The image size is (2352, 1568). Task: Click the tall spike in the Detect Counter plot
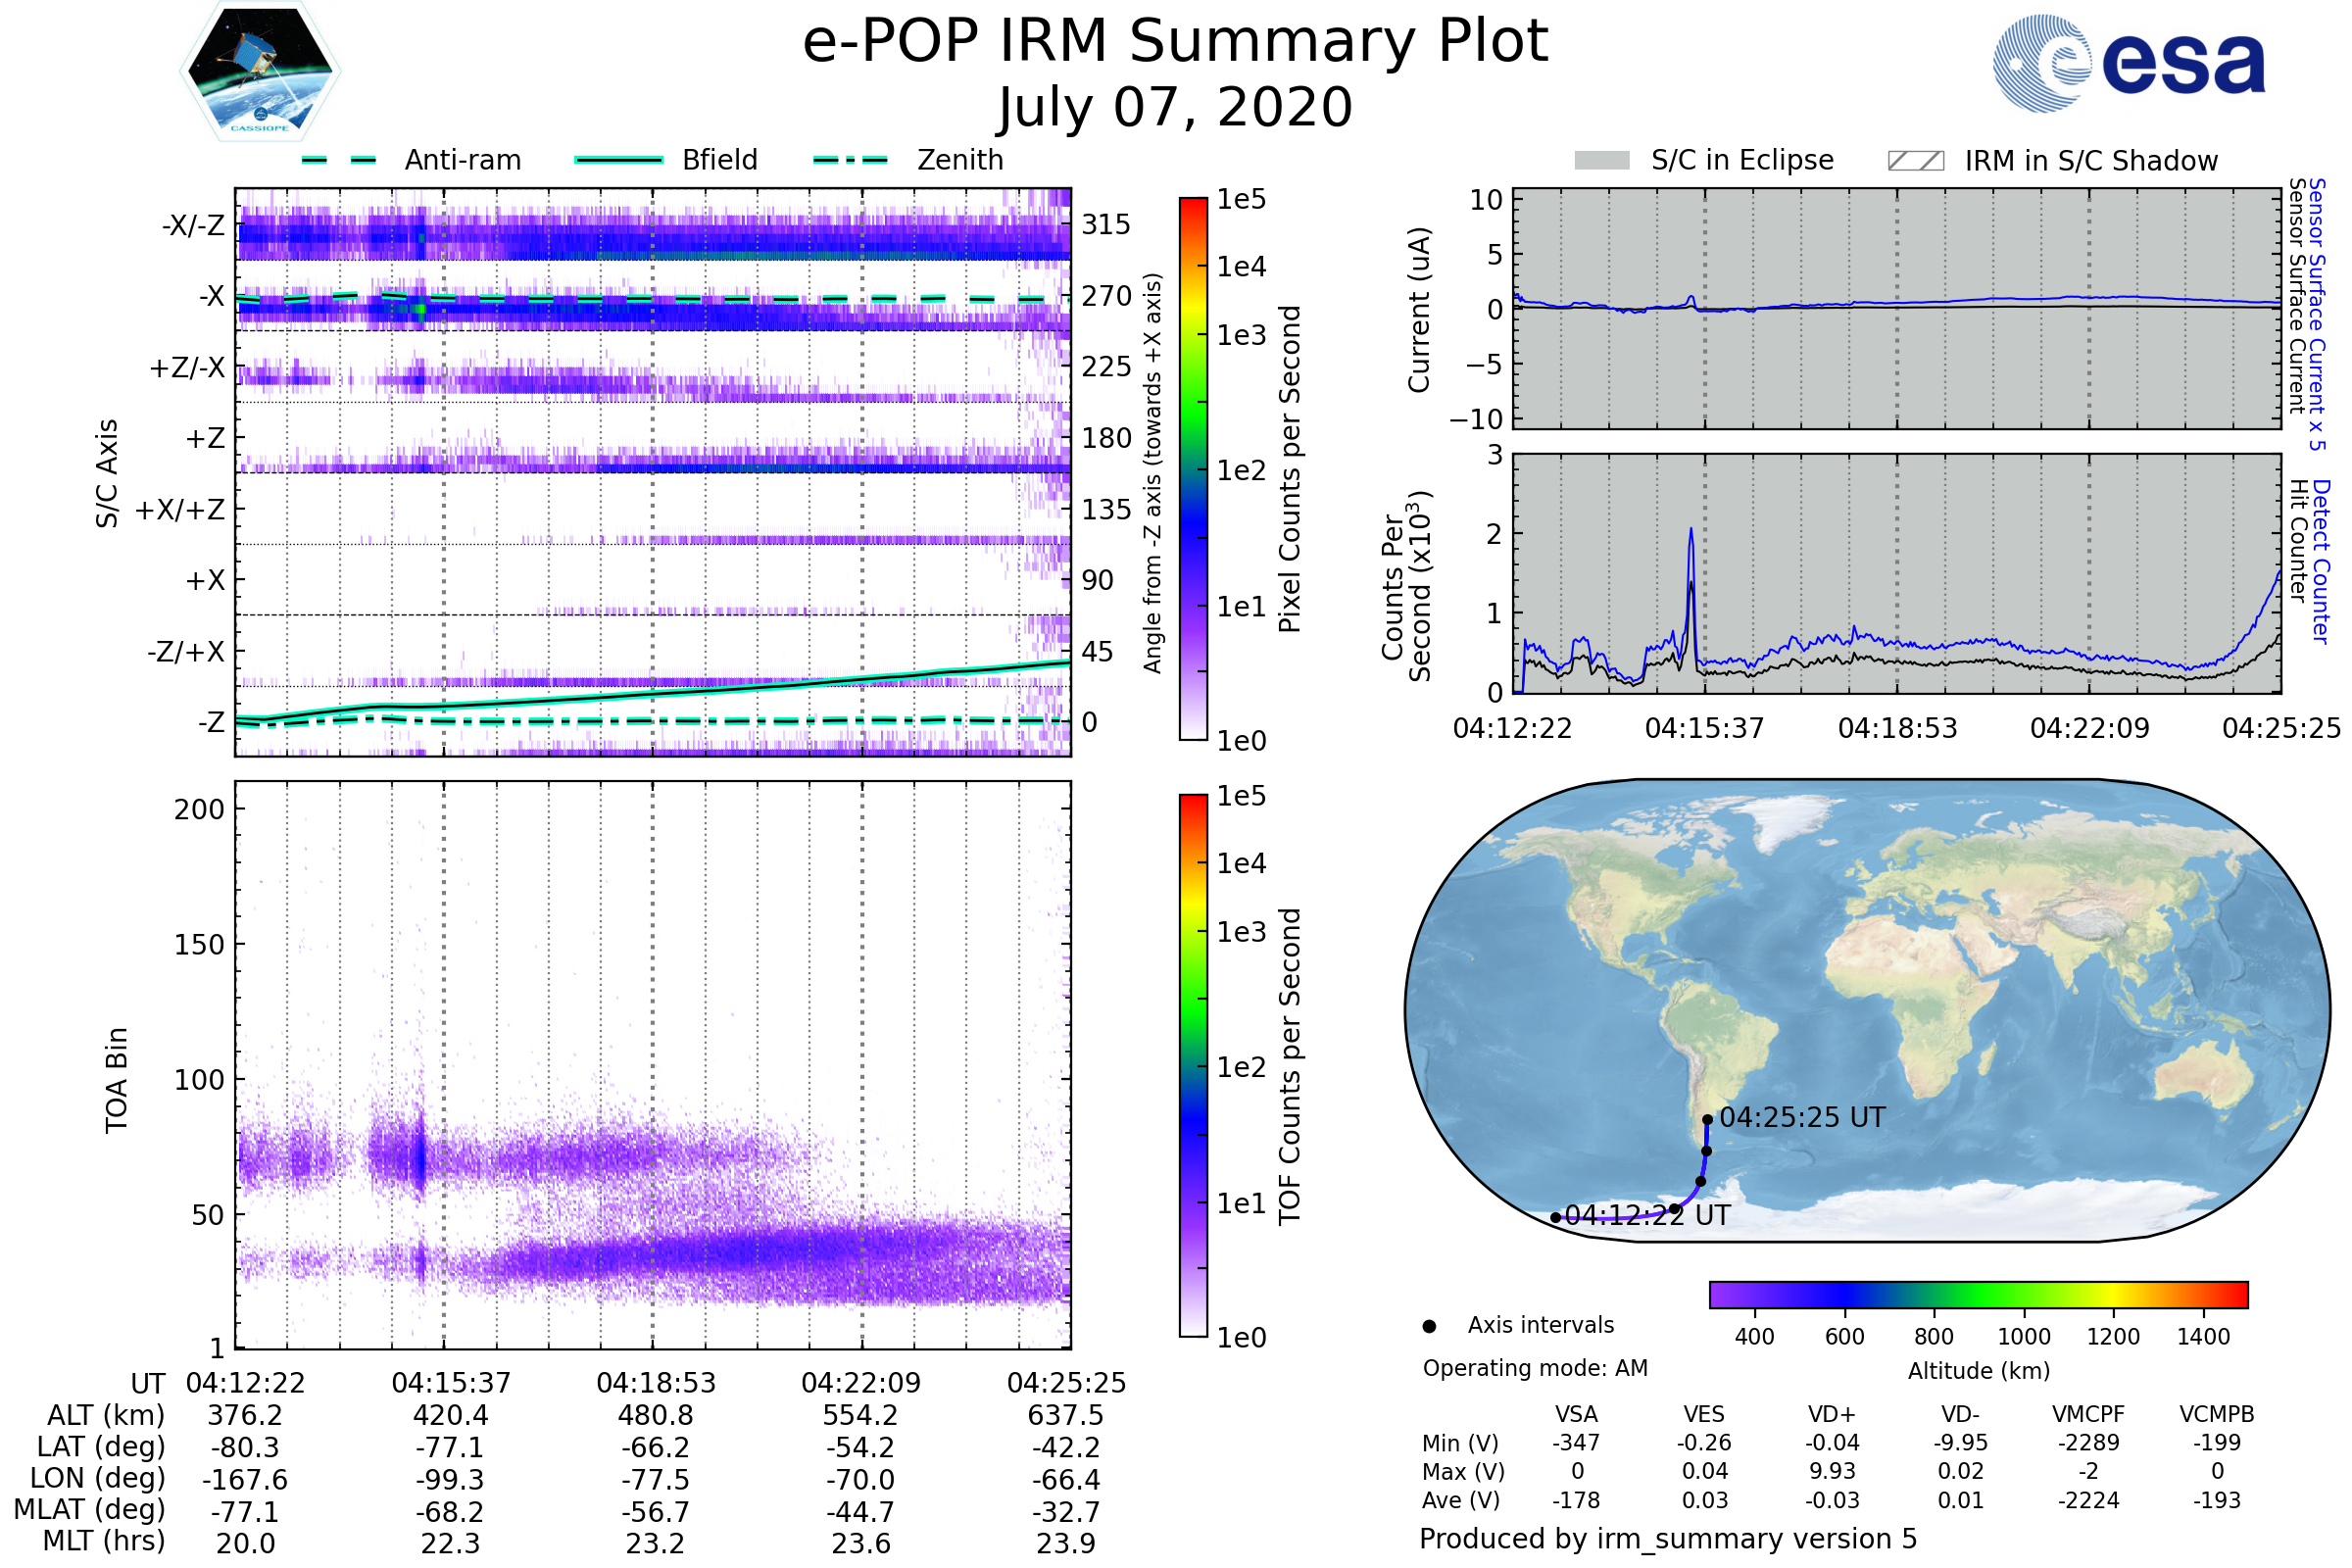coord(1691,535)
